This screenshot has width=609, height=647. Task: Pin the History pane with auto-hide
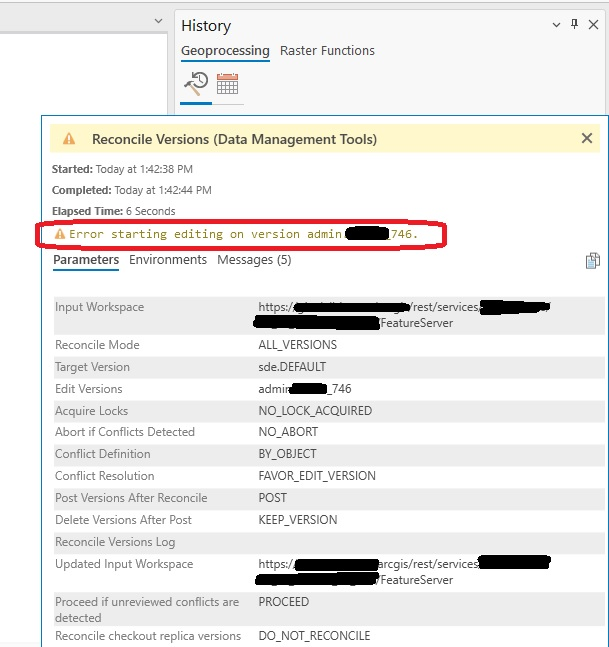pyautogui.click(x=573, y=25)
